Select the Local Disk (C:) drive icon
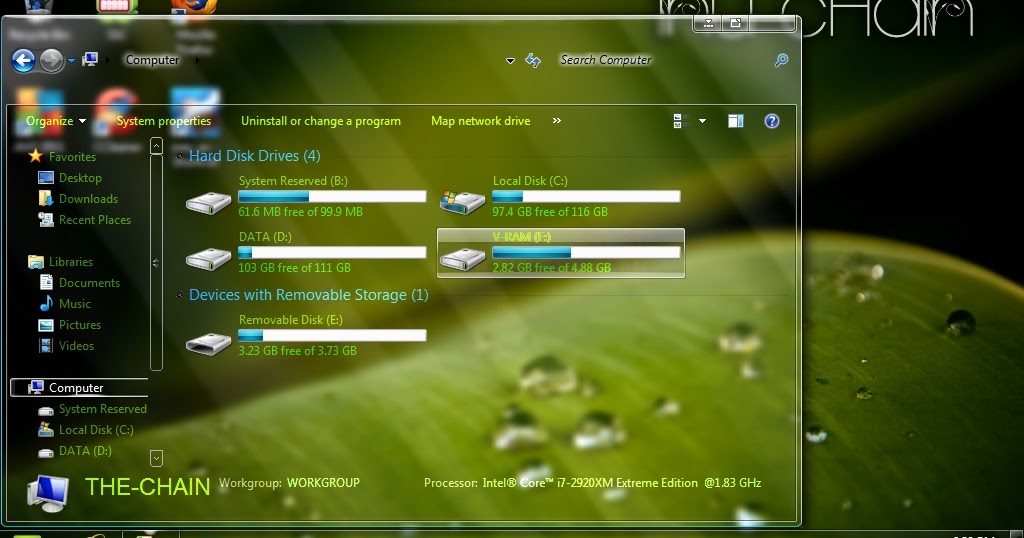 (462, 202)
